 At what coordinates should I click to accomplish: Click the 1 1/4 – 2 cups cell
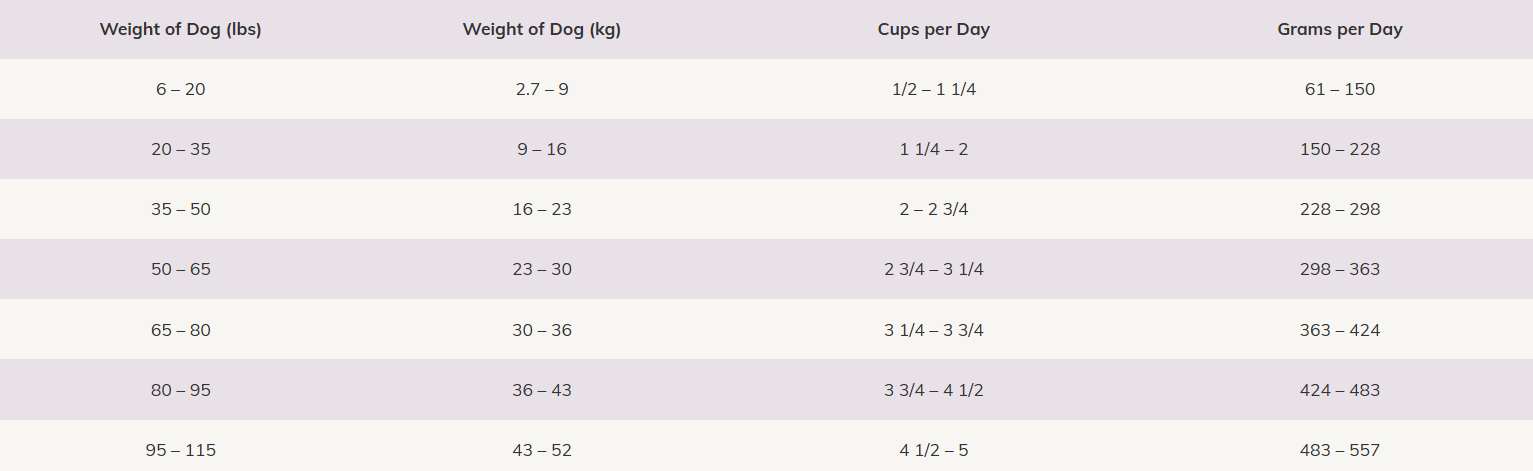933,149
